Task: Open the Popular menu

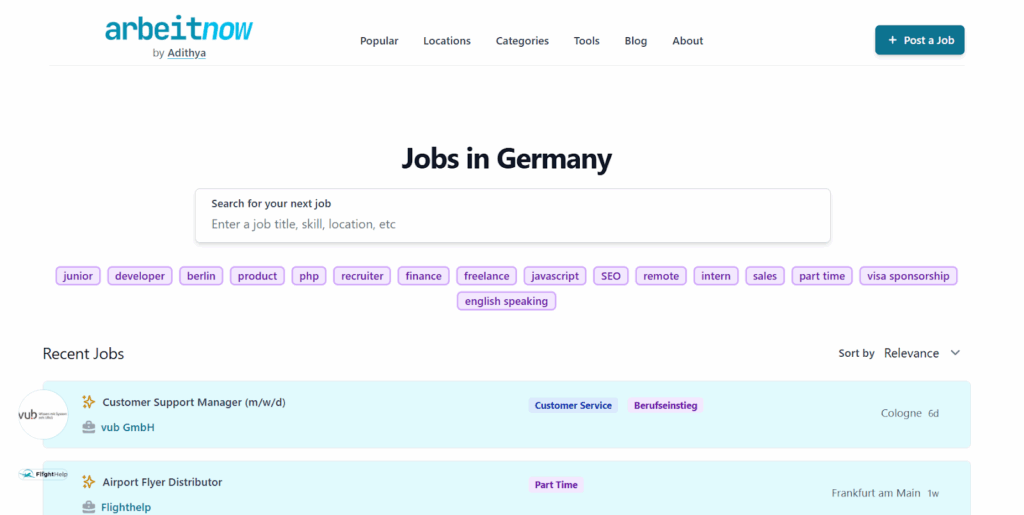Action: click(379, 41)
